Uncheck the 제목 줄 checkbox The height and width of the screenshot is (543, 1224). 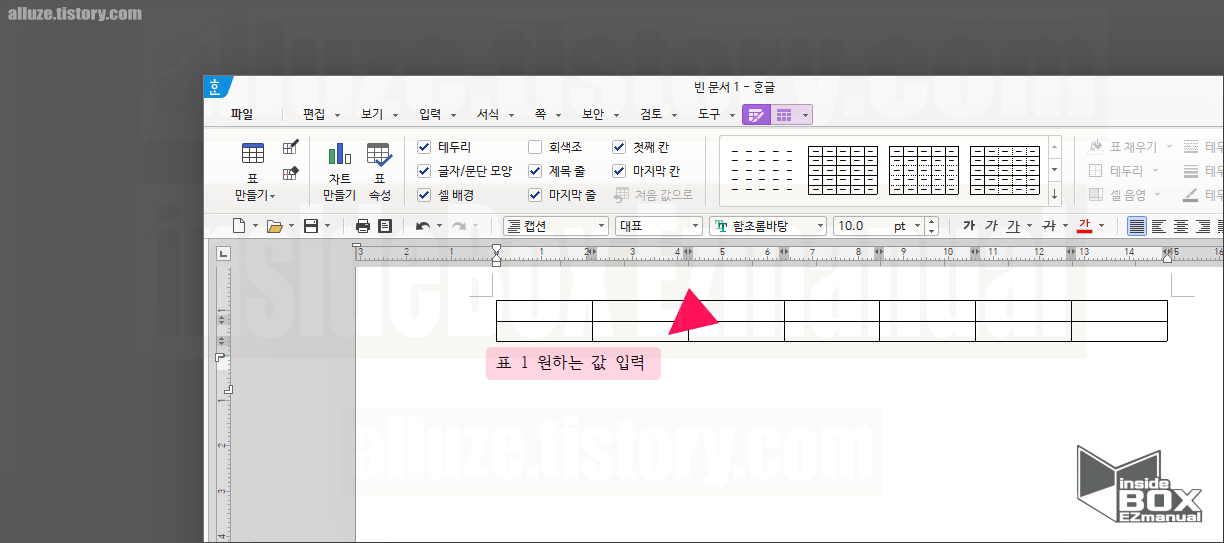tap(535, 171)
